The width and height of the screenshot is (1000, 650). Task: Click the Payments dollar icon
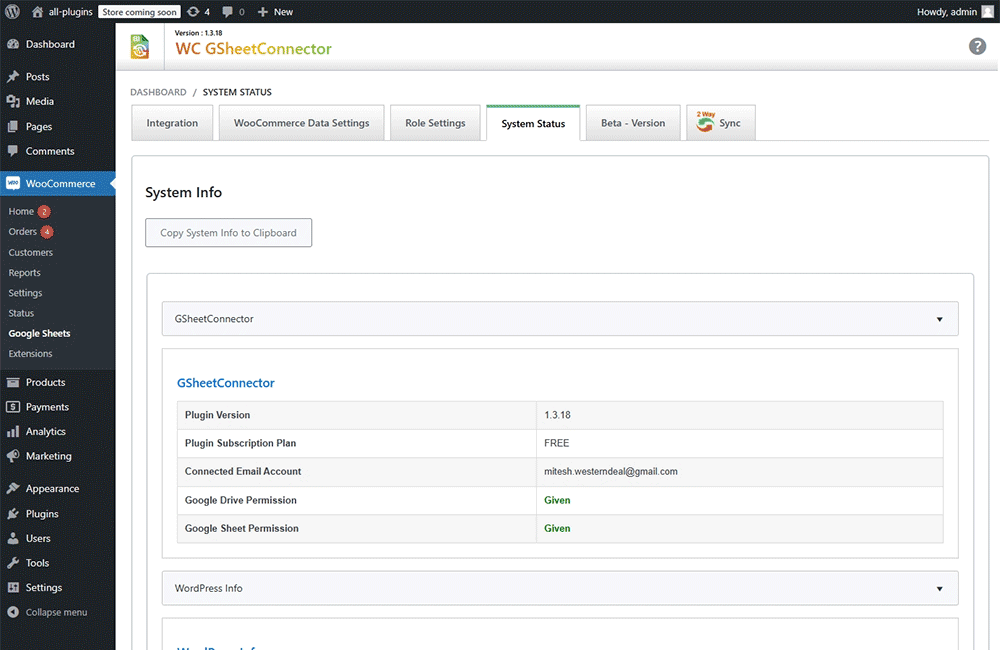[x=13, y=406]
